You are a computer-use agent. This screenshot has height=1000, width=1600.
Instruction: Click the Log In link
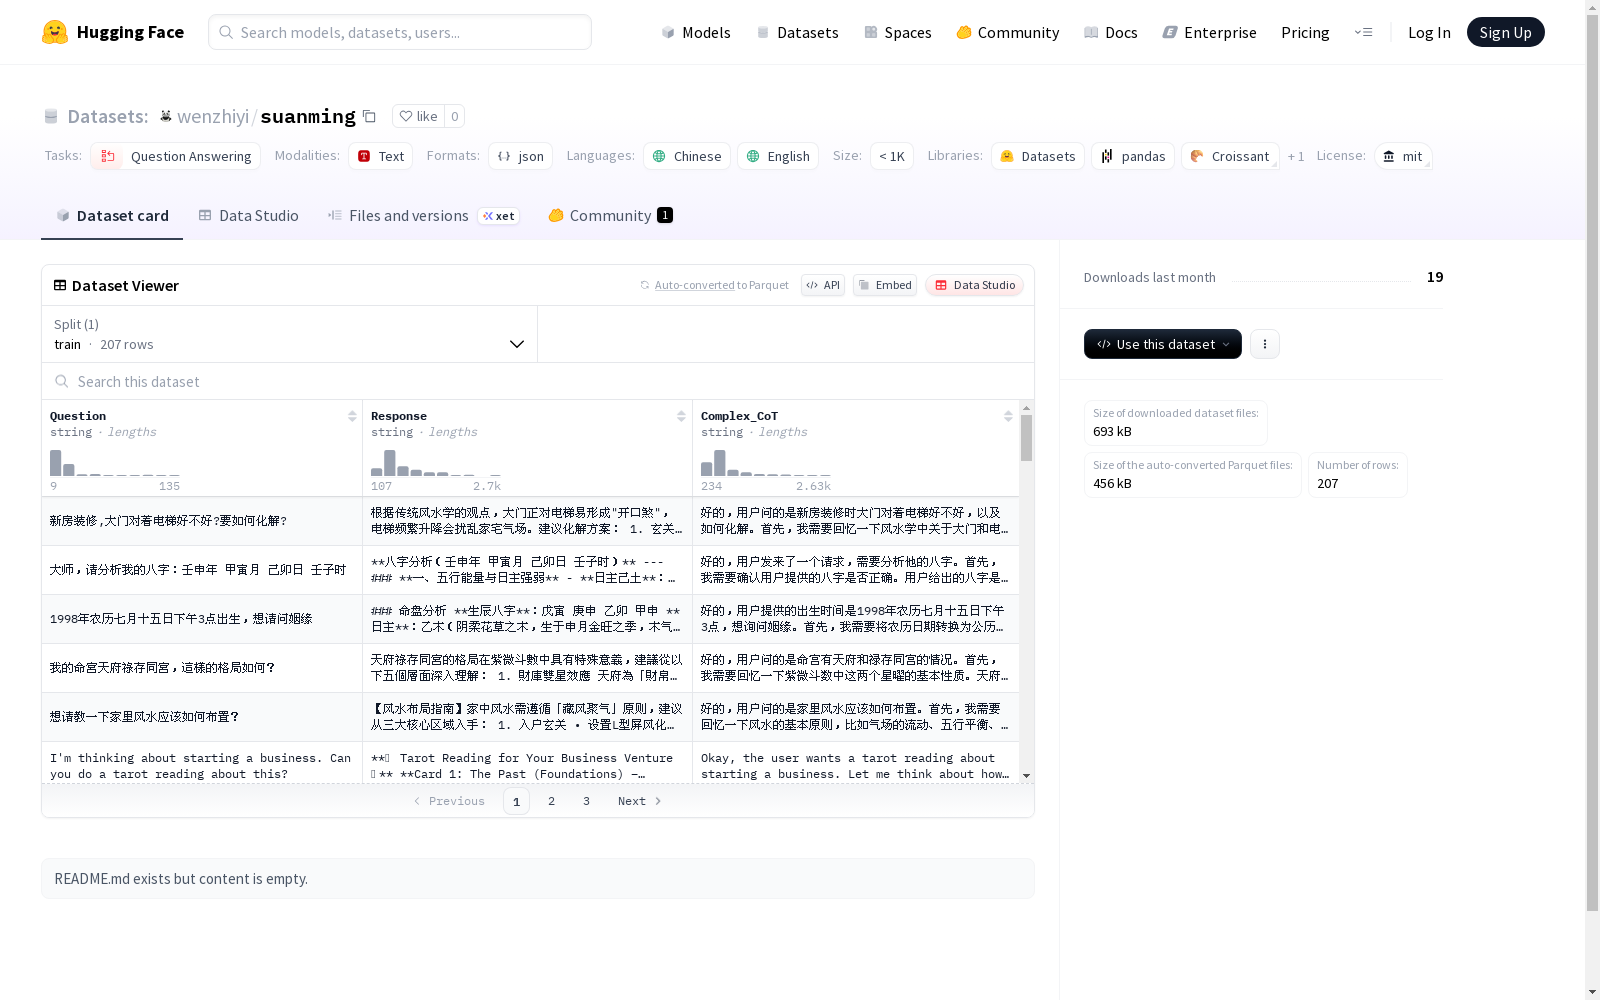(1429, 32)
